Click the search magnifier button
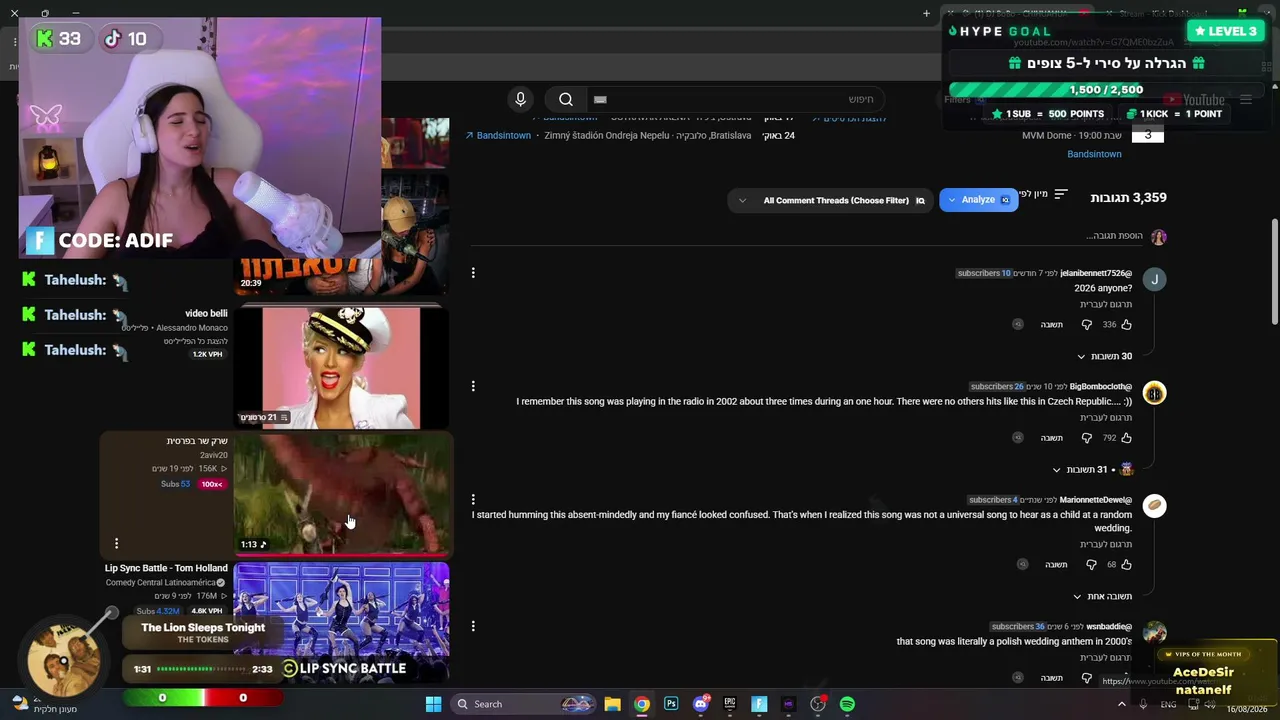This screenshot has width=1280, height=720. click(566, 99)
